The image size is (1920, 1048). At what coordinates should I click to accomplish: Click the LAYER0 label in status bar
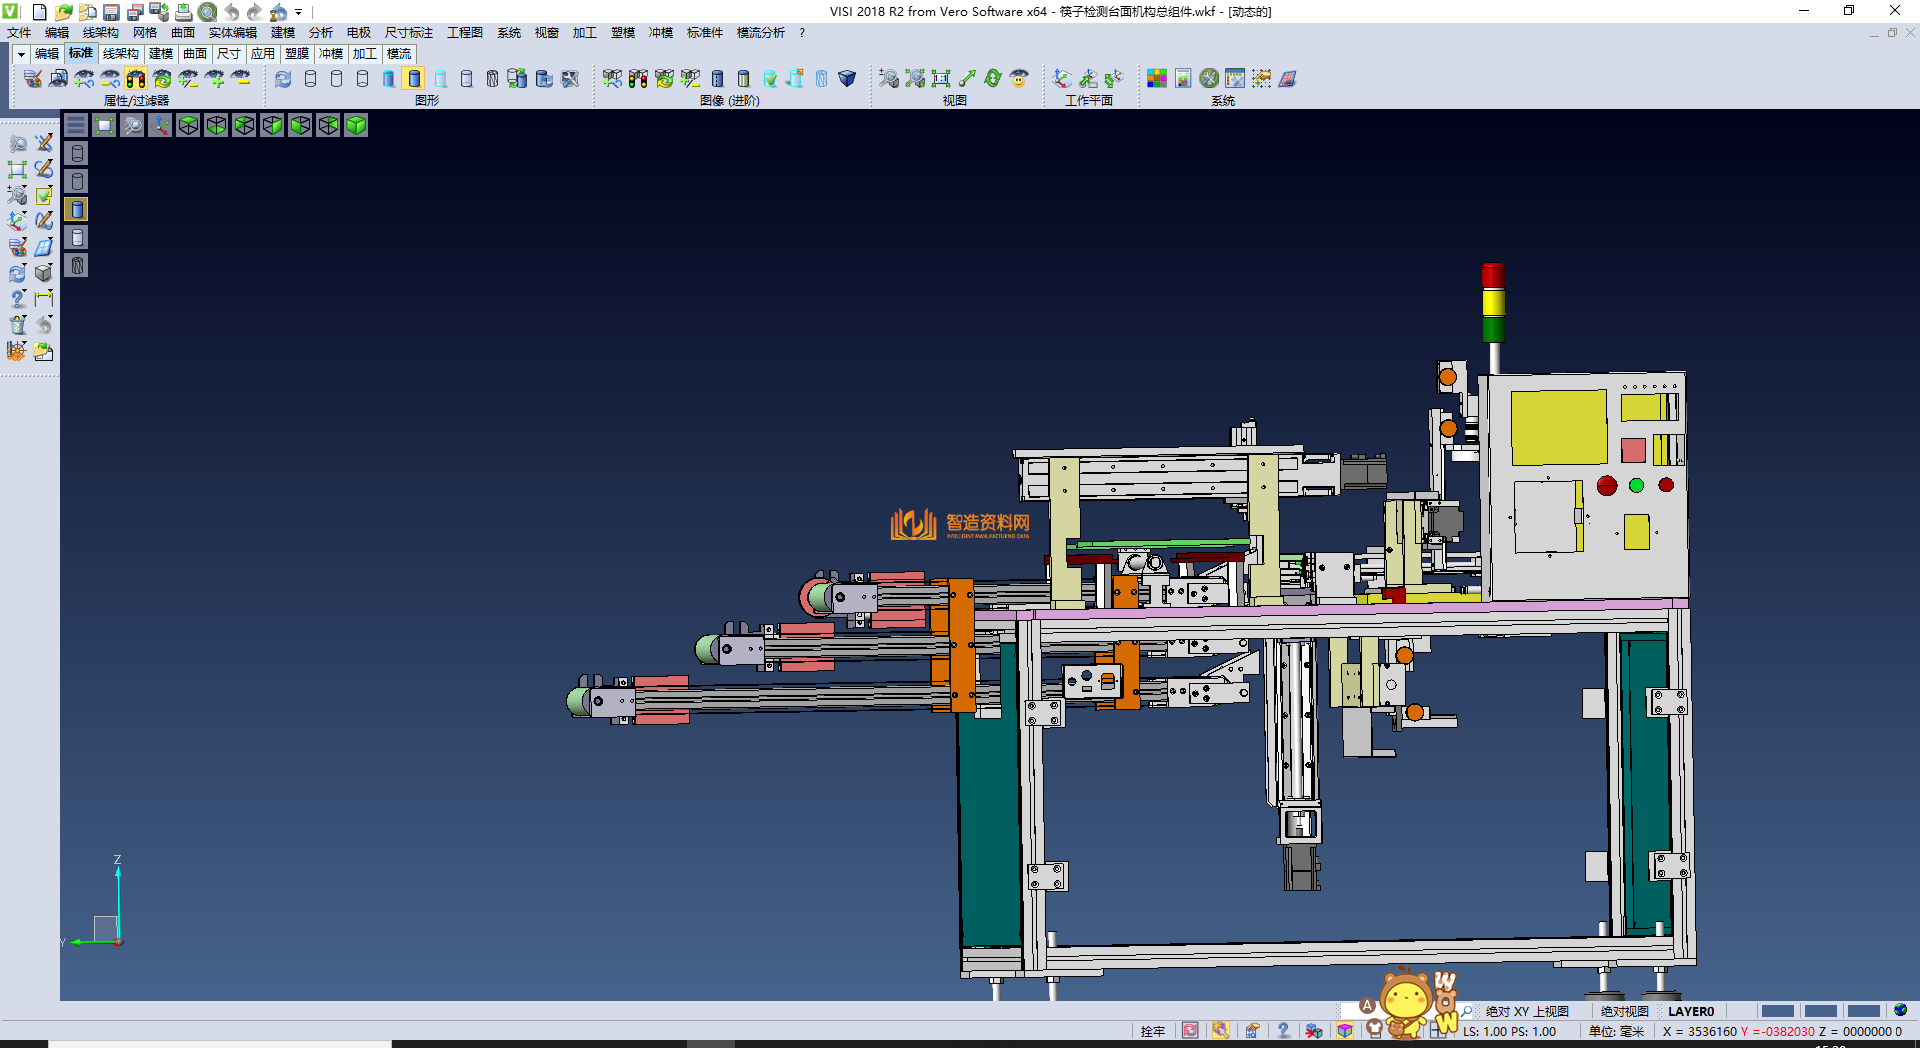[1690, 1011]
